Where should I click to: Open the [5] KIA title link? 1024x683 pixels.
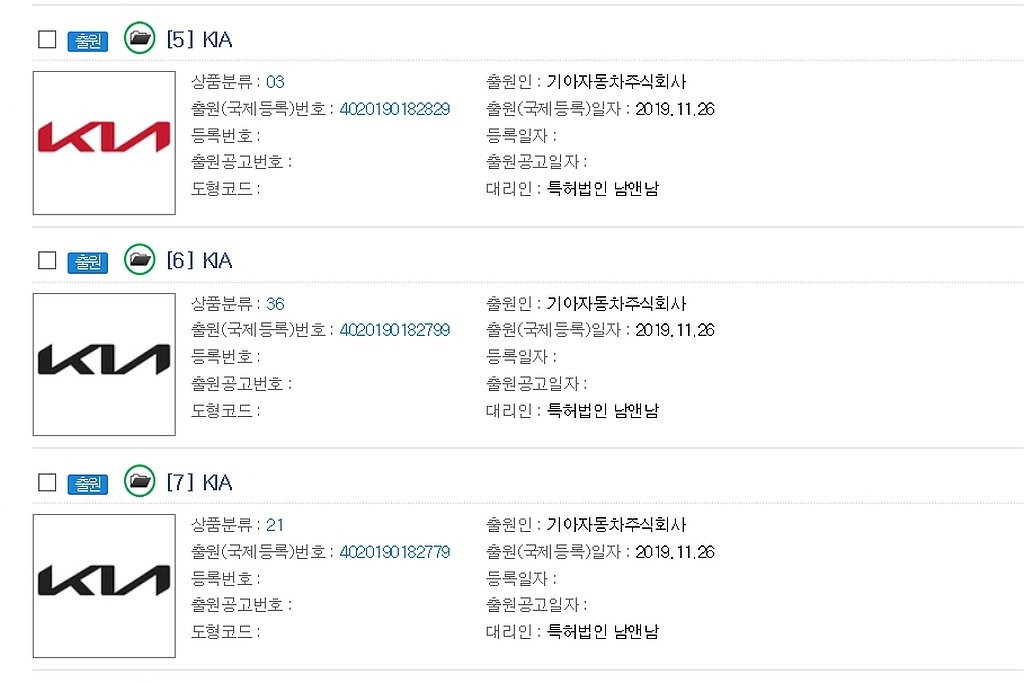[x=199, y=39]
